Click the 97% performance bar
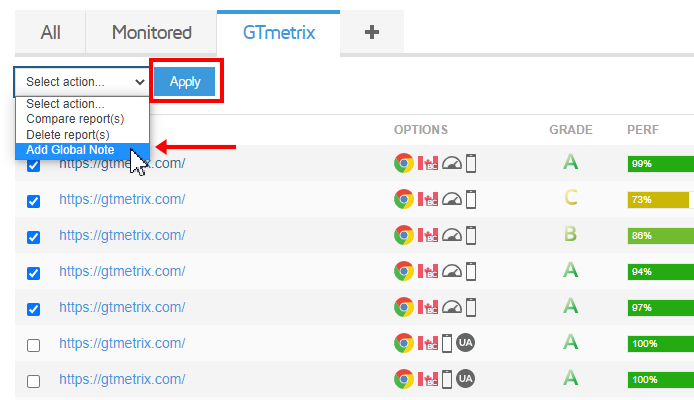Viewport: 694px width, 400px height. (x=661, y=308)
